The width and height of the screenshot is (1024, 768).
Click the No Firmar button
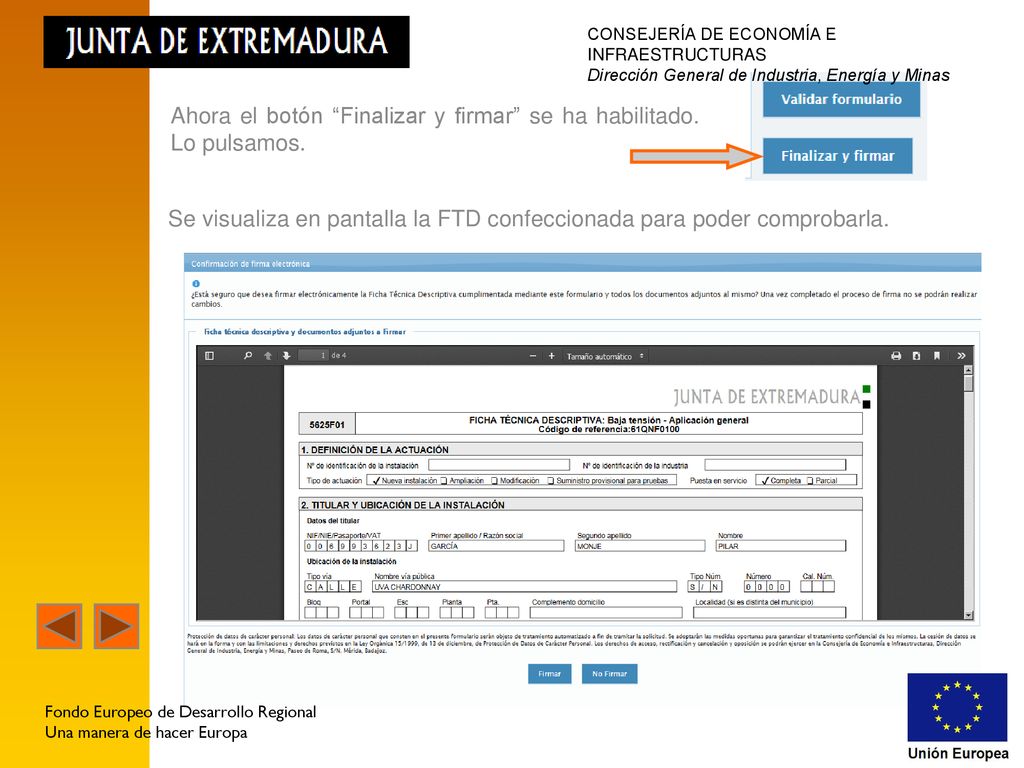609,673
